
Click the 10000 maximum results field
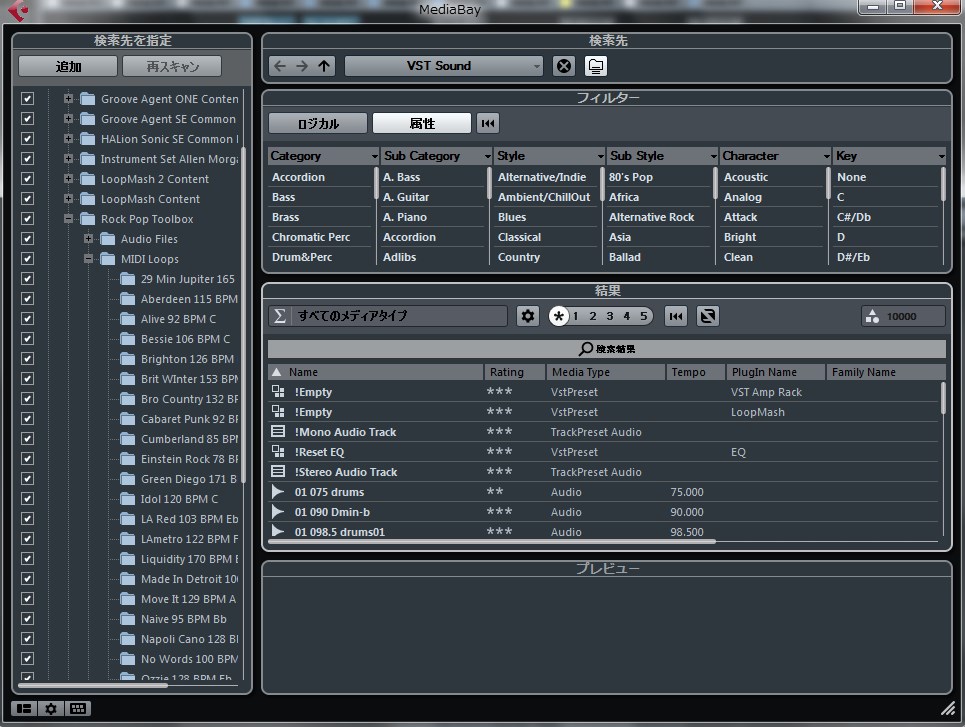(x=903, y=316)
